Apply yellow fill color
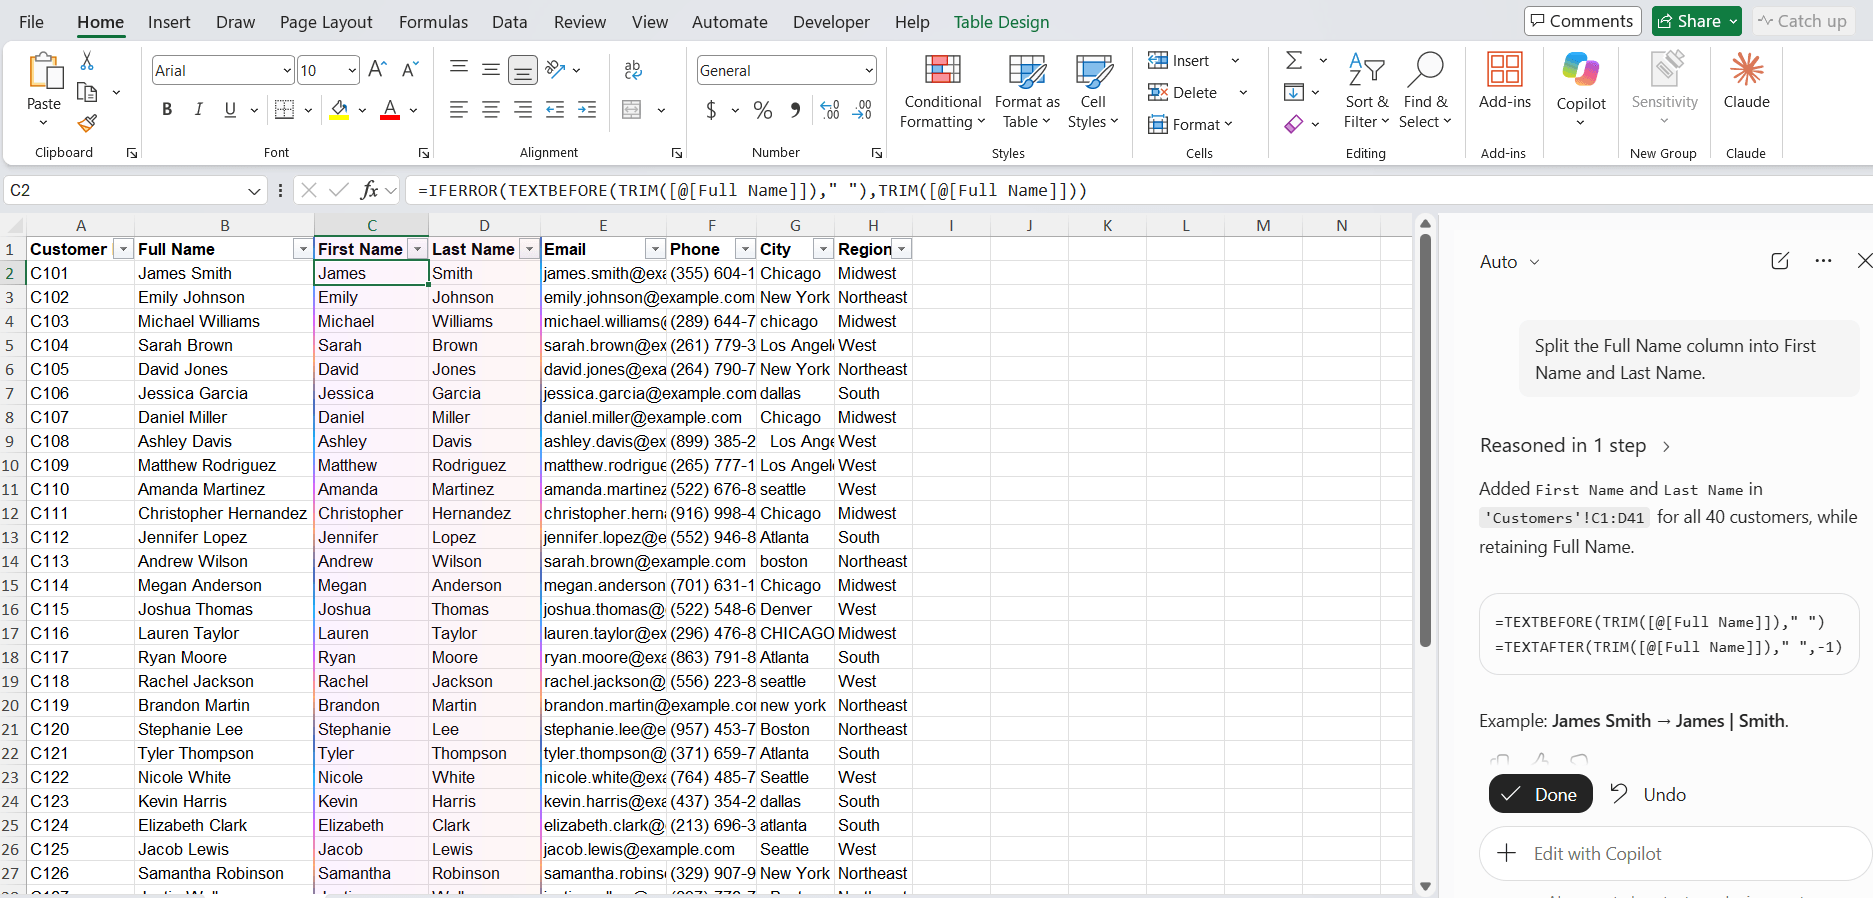The image size is (1873, 898). pyautogui.click(x=340, y=110)
